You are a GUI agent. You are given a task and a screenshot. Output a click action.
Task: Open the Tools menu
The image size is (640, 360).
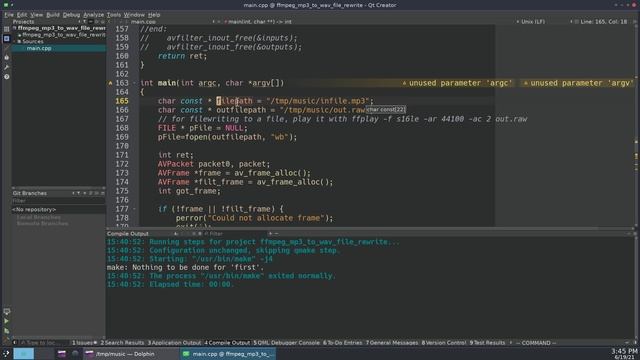pos(114,15)
